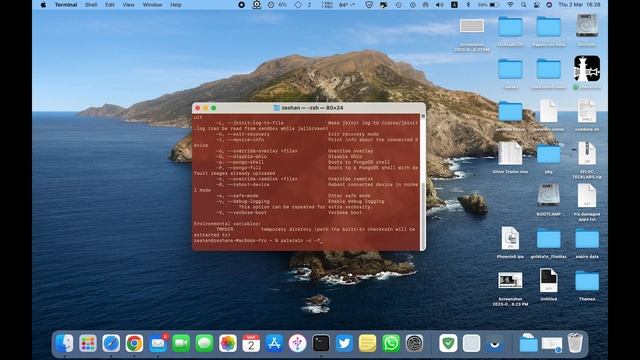Launch Safari from the Dock
This screenshot has width=640, height=360.
point(111,343)
